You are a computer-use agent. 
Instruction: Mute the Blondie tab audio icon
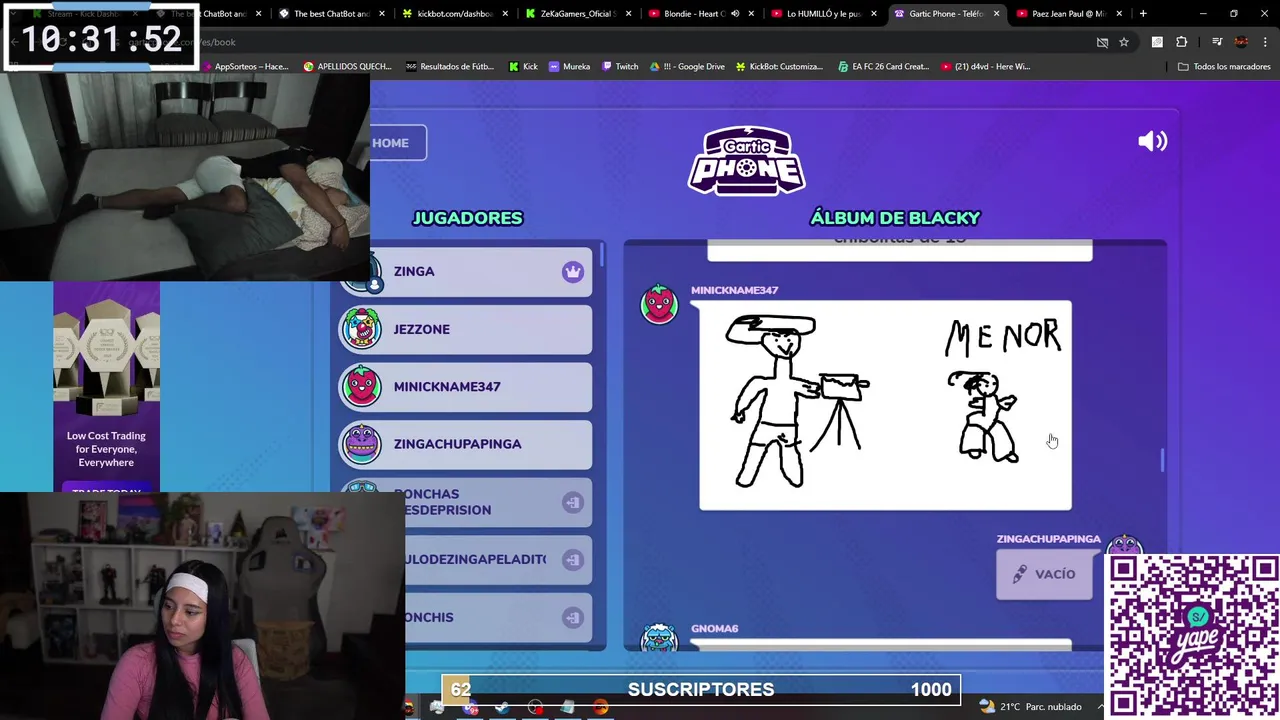tap(735, 14)
